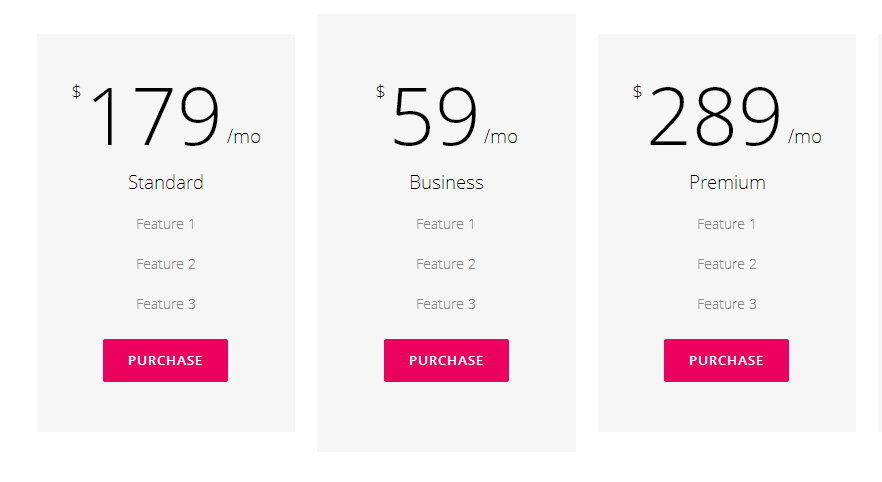Select the Standard plan title
Screen dimensions: 882x482
point(166,183)
